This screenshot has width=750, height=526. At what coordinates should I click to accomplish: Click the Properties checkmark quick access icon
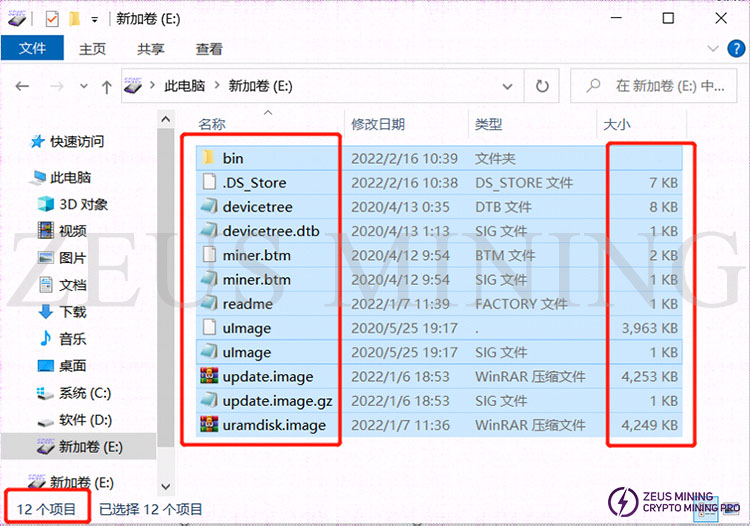pyautogui.click(x=52, y=19)
